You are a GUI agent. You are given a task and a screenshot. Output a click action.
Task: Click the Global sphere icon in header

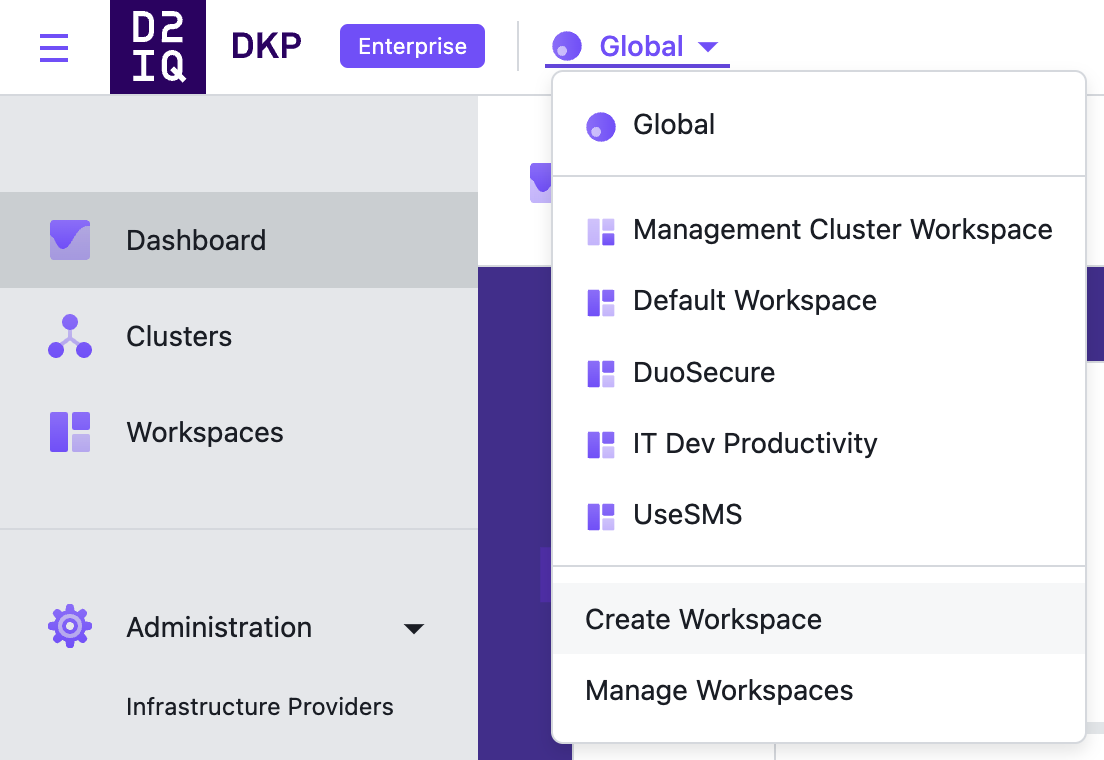pos(567,46)
